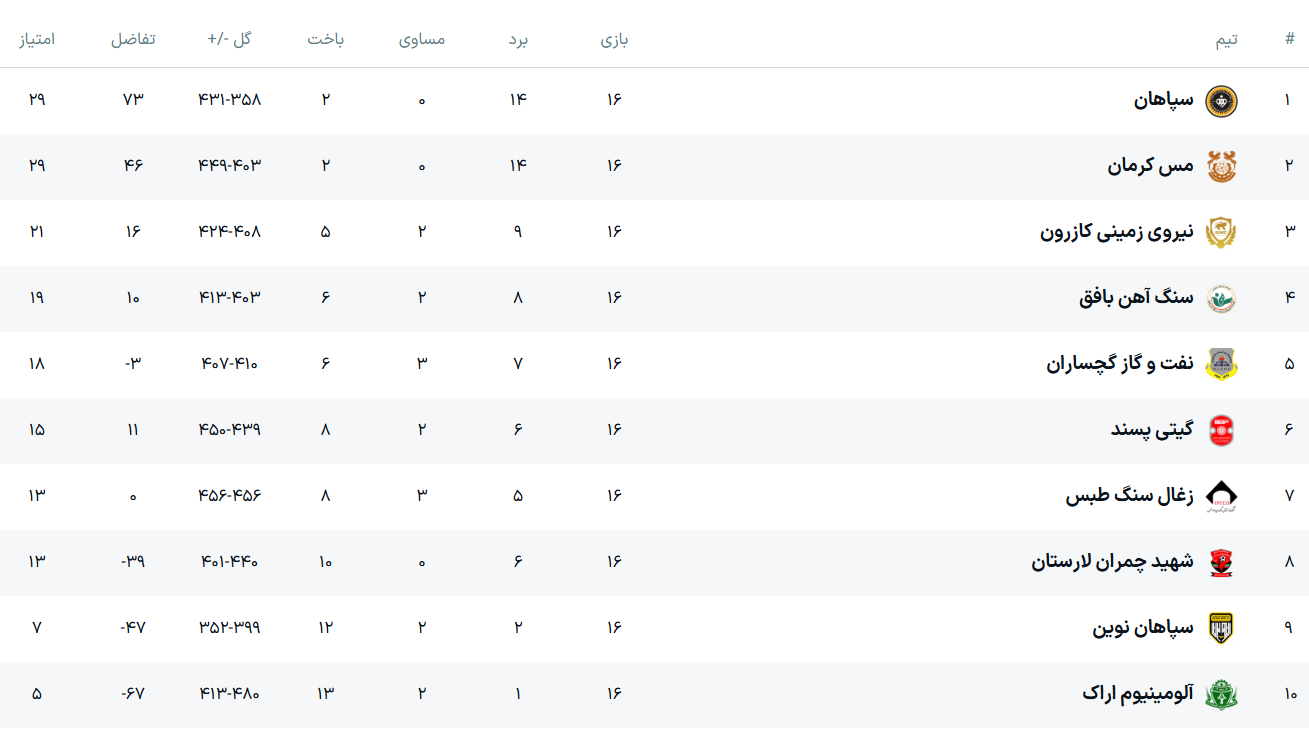The height and width of the screenshot is (734, 1309).
Task: Click the گیتی پسند team logo
Action: pyautogui.click(x=1221, y=430)
